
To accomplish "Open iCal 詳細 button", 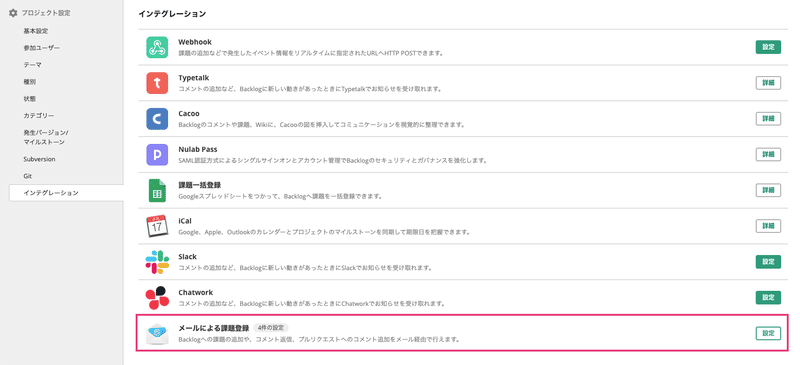I will tap(768, 226).
